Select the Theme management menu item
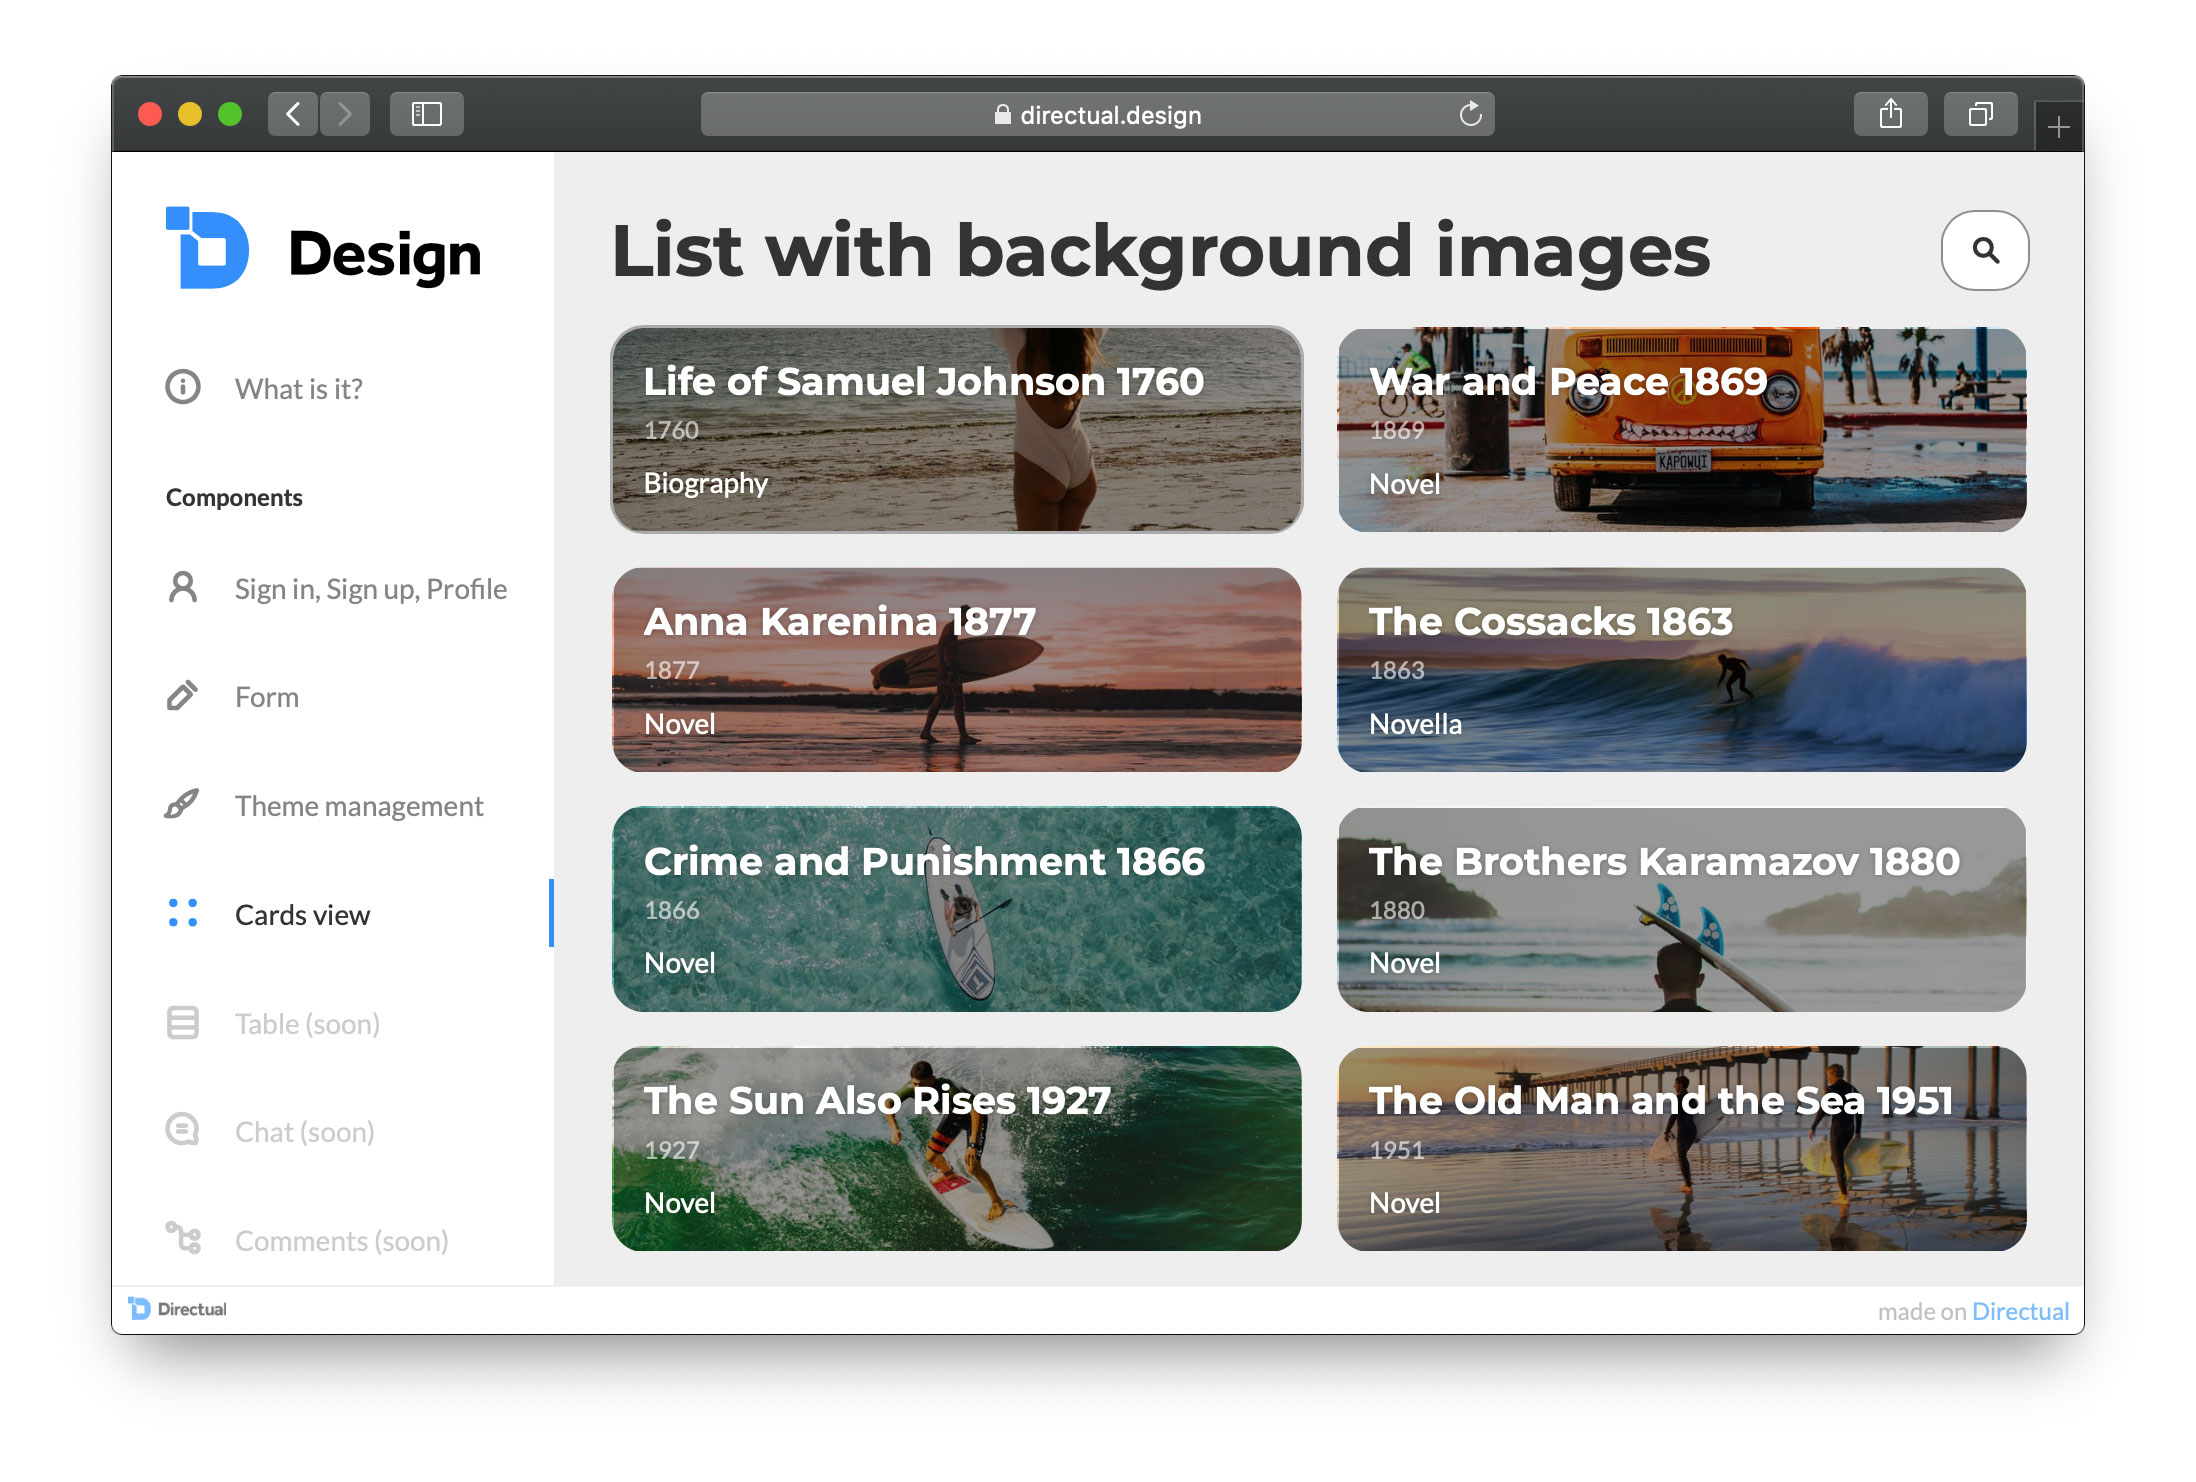Image resolution: width=2196 pixels, height=1482 pixels. pos(358,806)
